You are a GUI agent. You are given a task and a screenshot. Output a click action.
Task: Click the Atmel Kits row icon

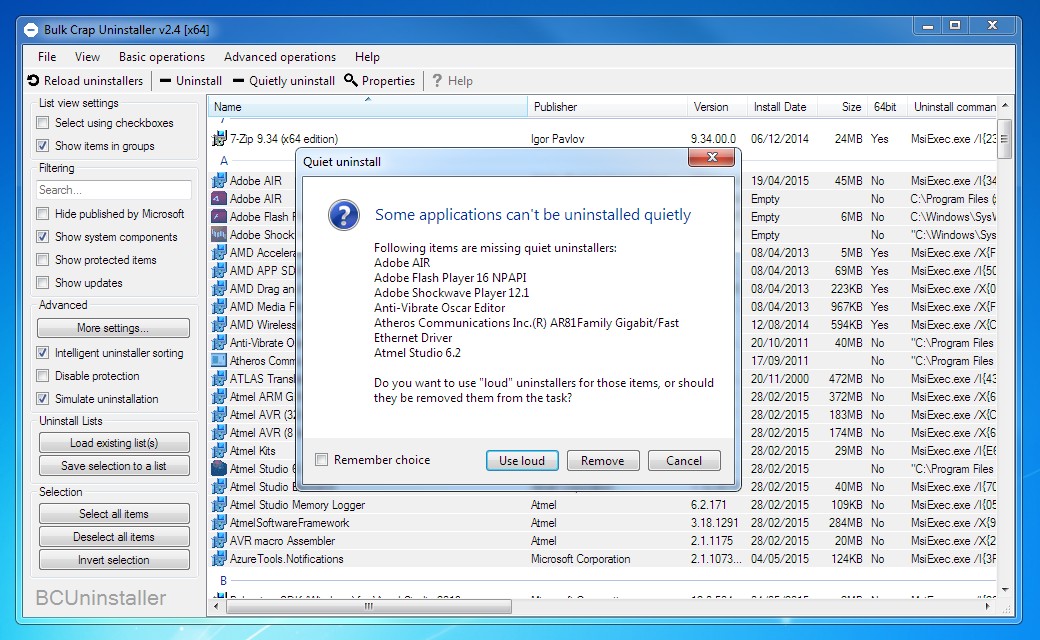click(x=219, y=450)
